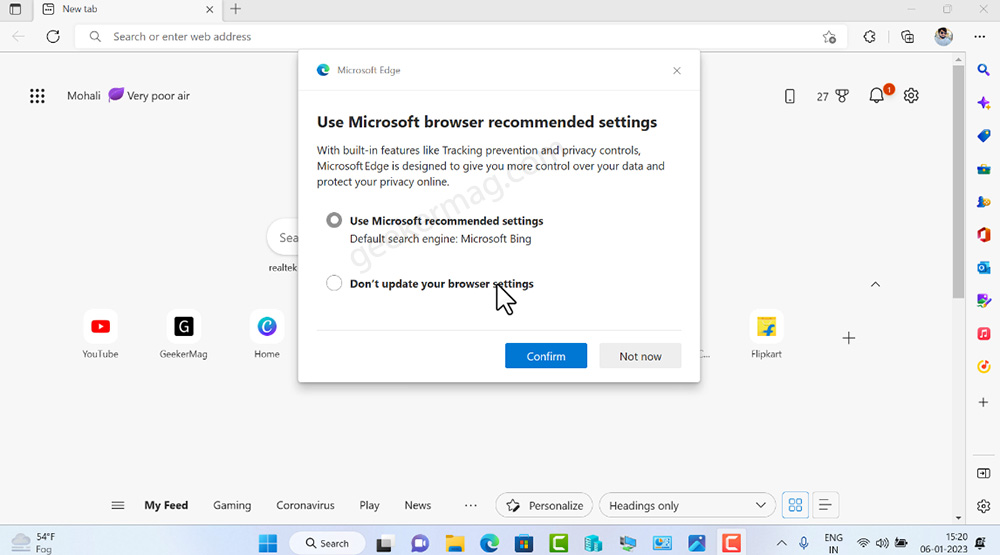Add this page to favorites star

click(829, 37)
